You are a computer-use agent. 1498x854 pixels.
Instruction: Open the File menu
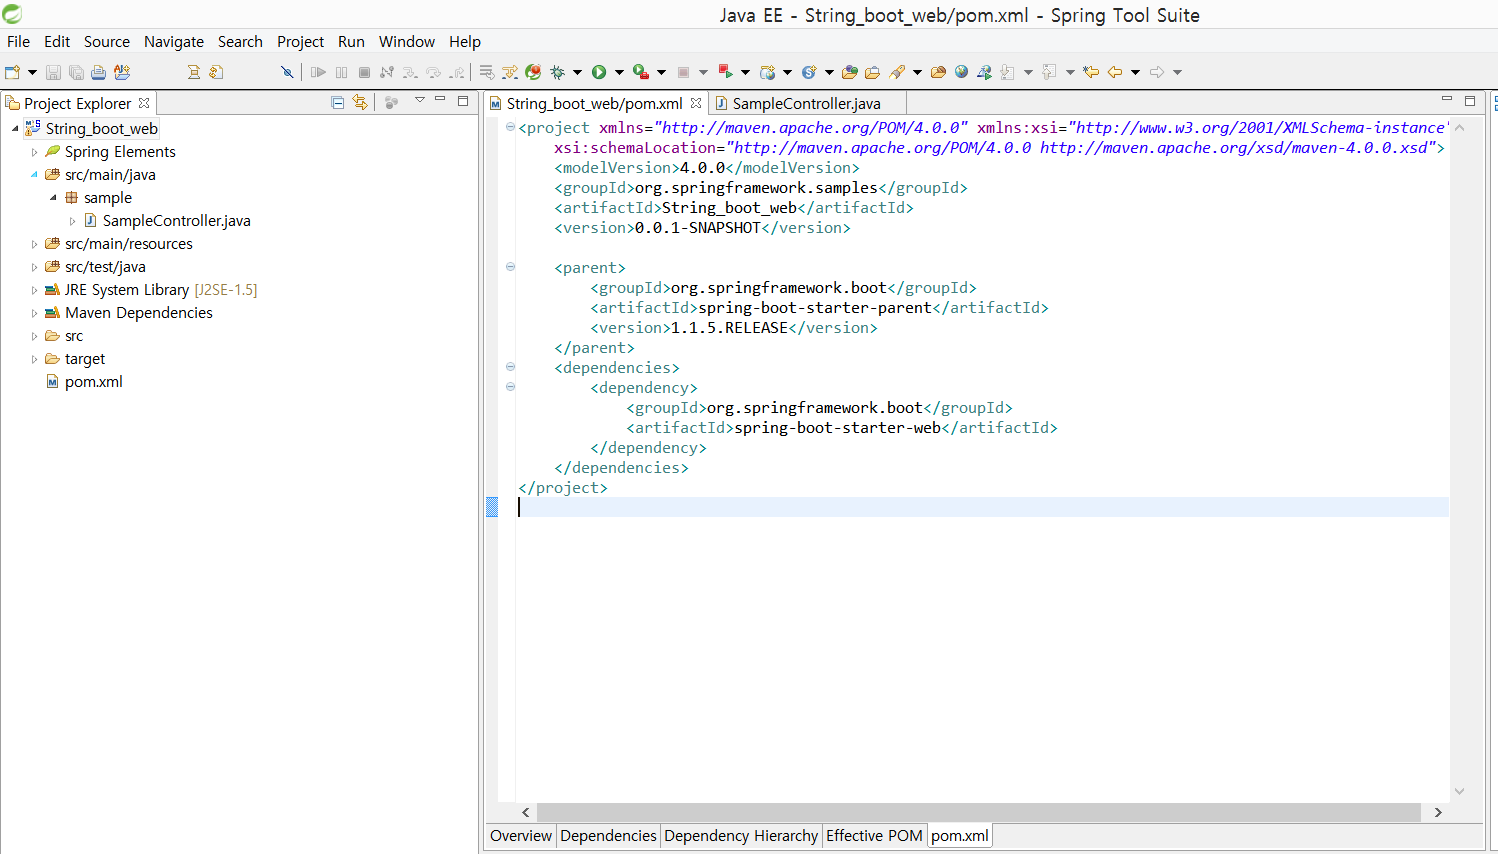click(18, 42)
